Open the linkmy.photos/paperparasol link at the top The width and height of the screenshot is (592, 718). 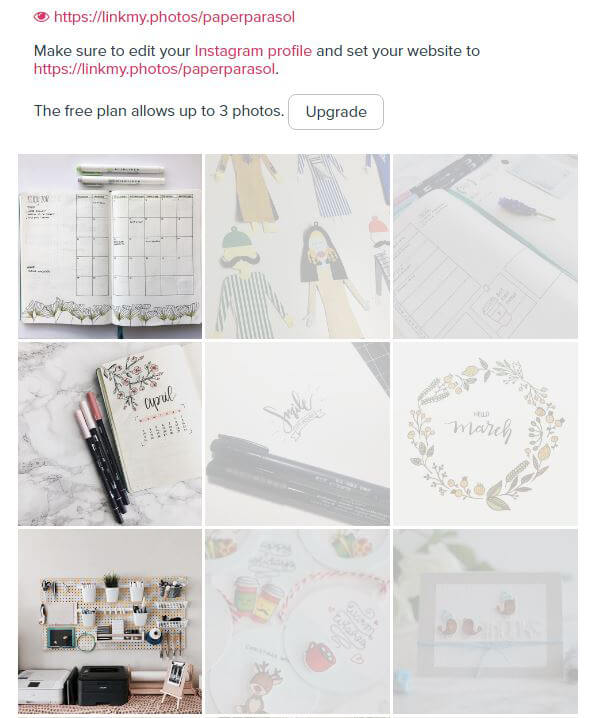[x=174, y=17]
